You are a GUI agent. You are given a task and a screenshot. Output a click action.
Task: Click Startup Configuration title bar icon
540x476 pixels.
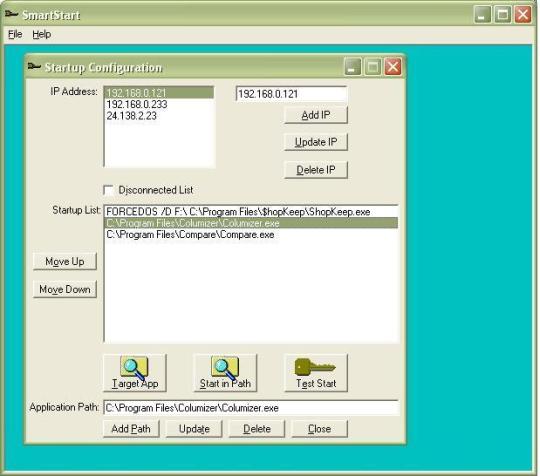click(x=34, y=66)
